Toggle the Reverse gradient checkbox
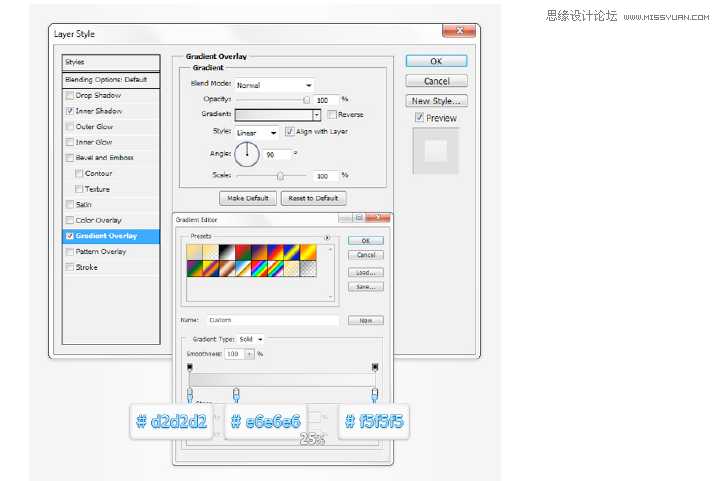The height and width of the screenshot is (481, 720). coord(332,115)
